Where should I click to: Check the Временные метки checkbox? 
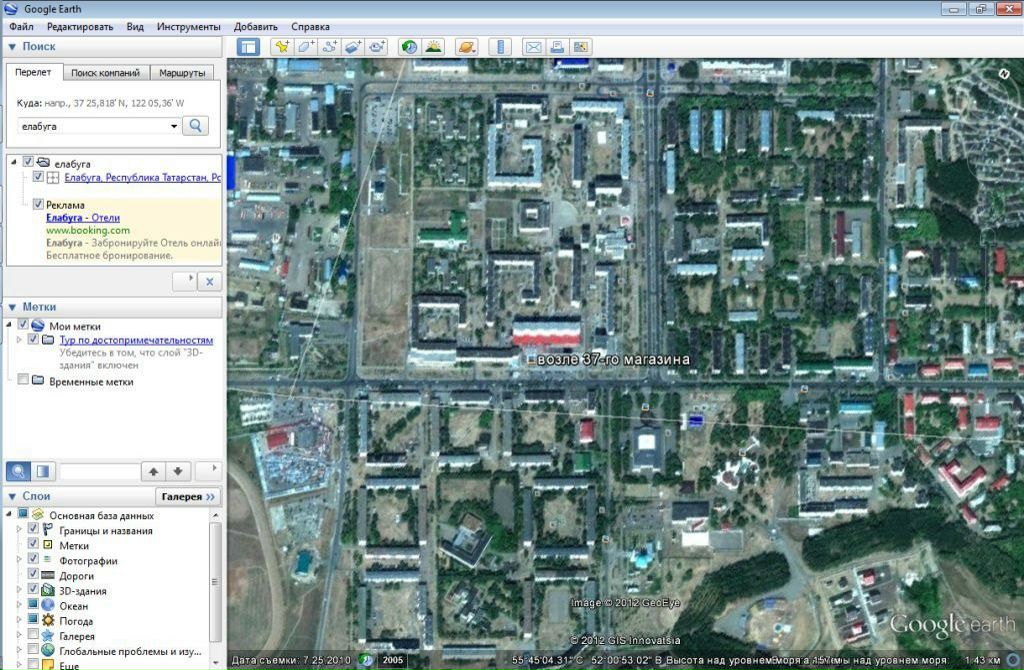(23, 381)
